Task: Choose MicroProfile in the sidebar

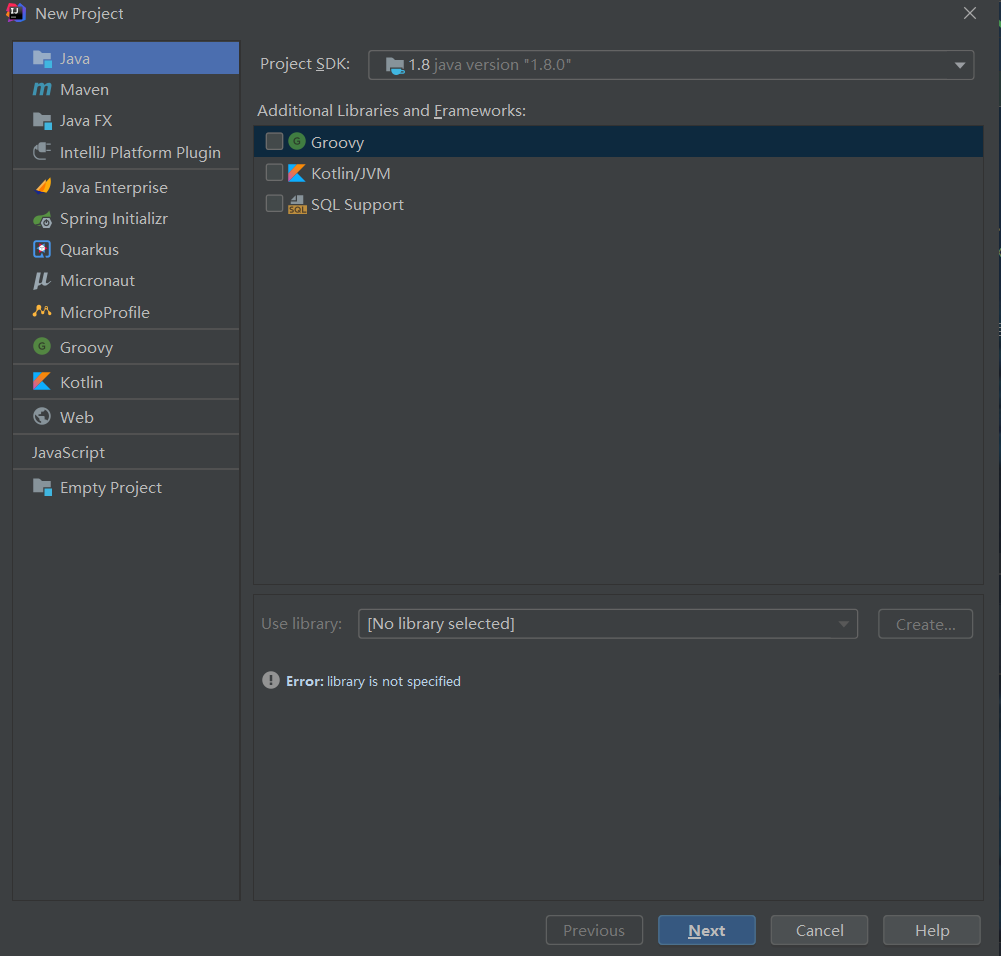Action: [x=126, y=312]
